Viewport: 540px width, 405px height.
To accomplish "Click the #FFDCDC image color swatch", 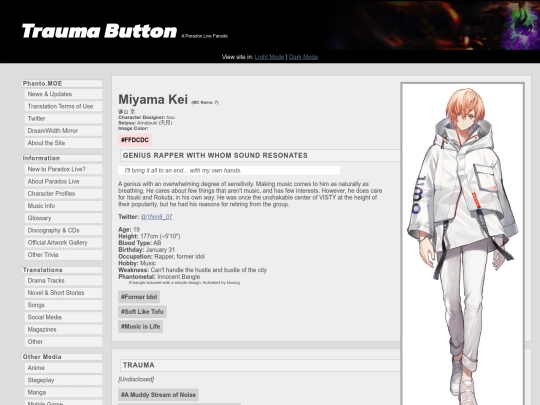I will (x=135, y=140).
